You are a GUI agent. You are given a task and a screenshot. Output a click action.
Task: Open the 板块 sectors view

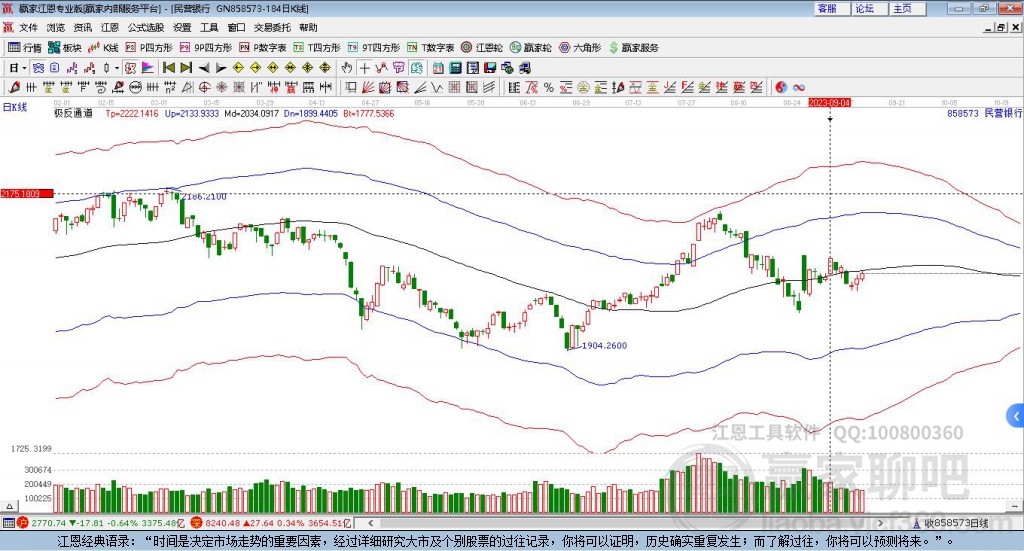click(x=65, y=48)
